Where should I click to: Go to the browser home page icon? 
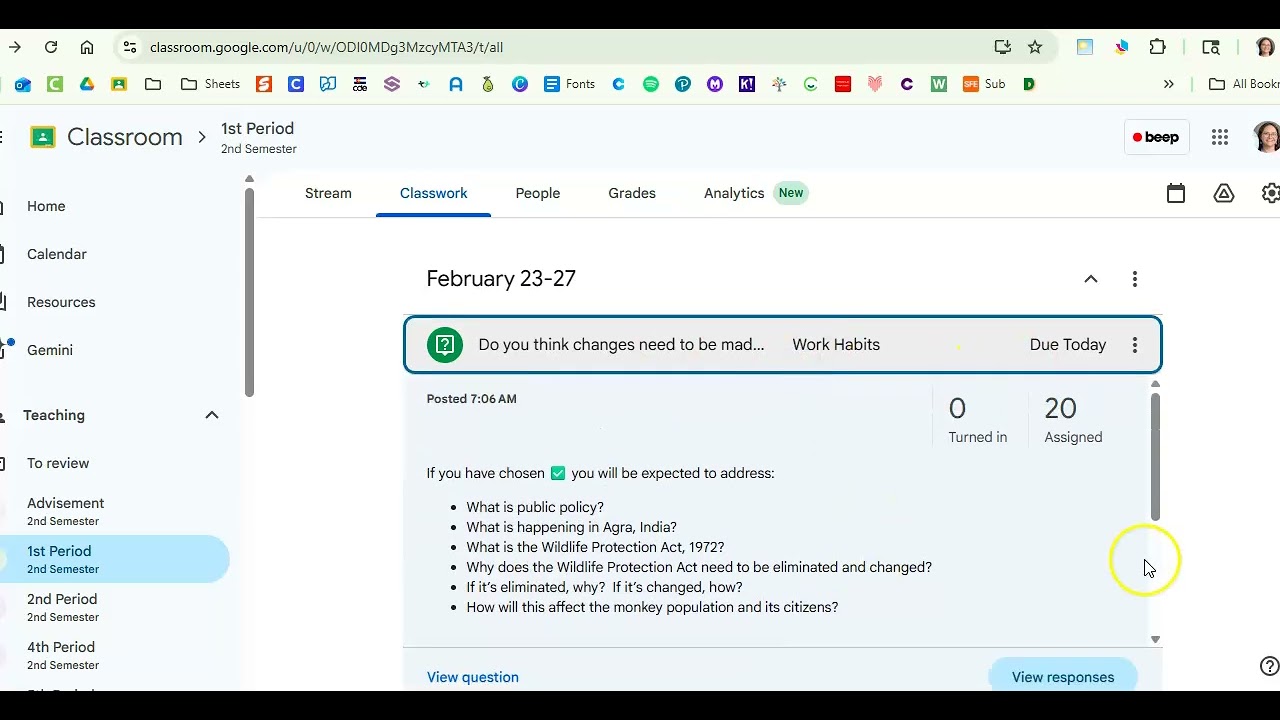tap(87, 47)
